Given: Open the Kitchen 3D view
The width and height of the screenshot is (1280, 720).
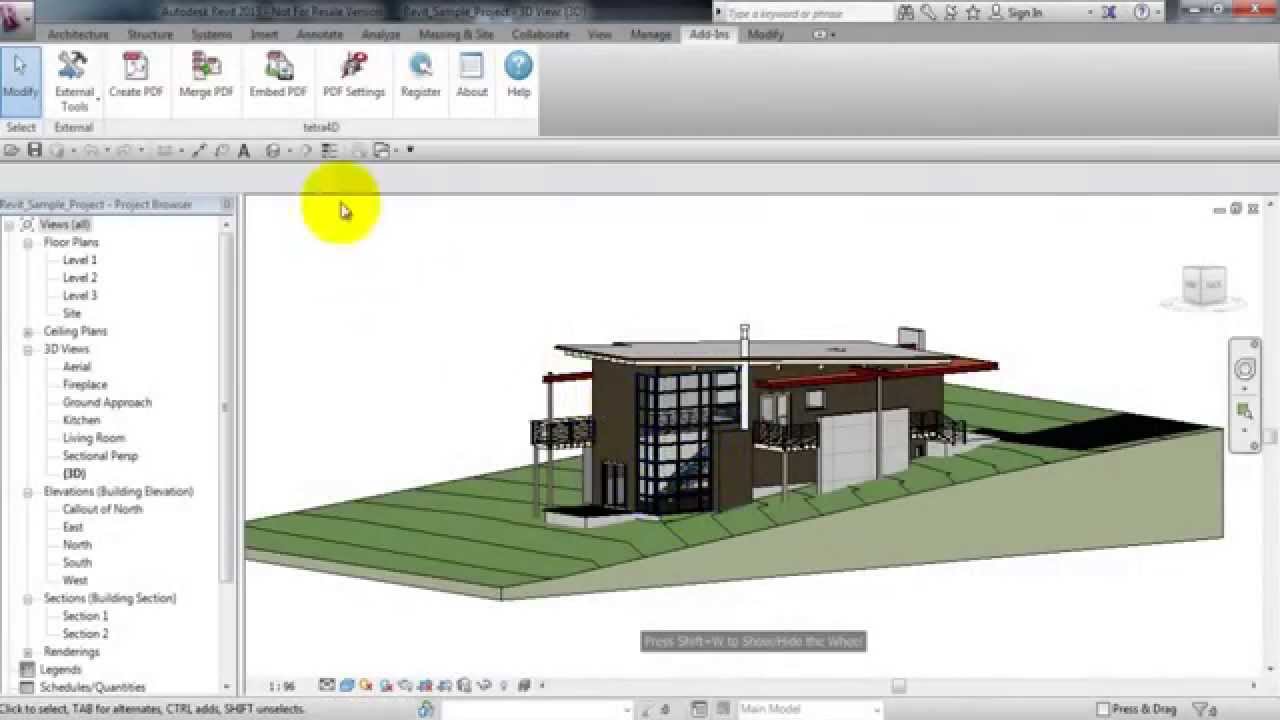Looking at the screenshot, I should pyautogui.click(x=81, y=420).
